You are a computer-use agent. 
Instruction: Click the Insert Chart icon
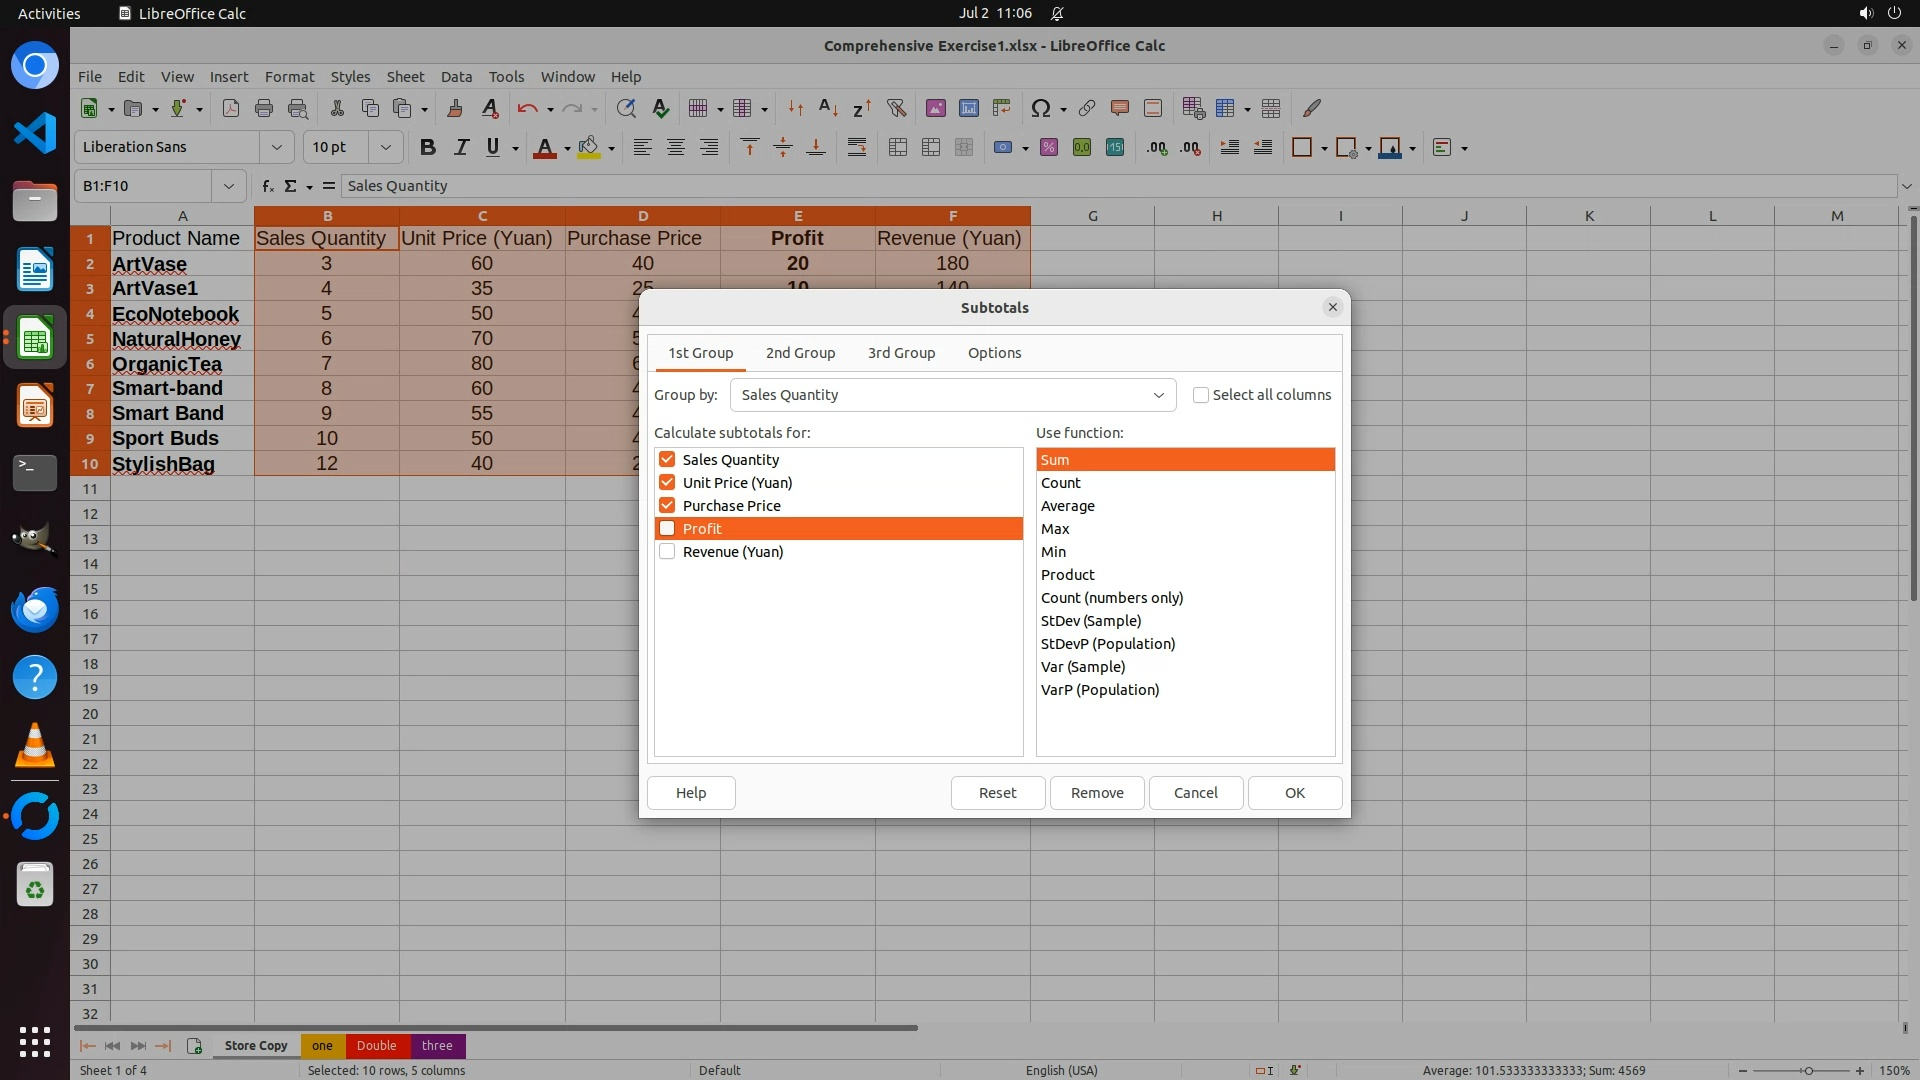968,108
